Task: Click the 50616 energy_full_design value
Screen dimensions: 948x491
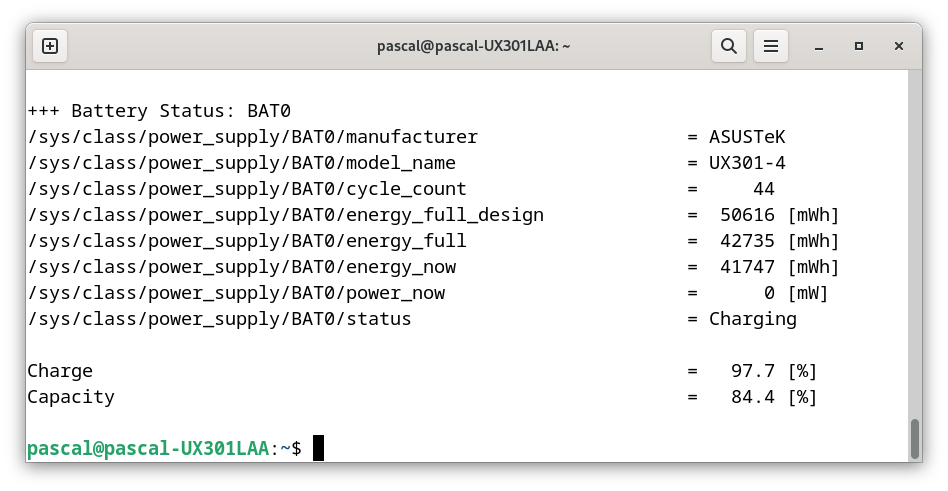Action: click(747, 215)
